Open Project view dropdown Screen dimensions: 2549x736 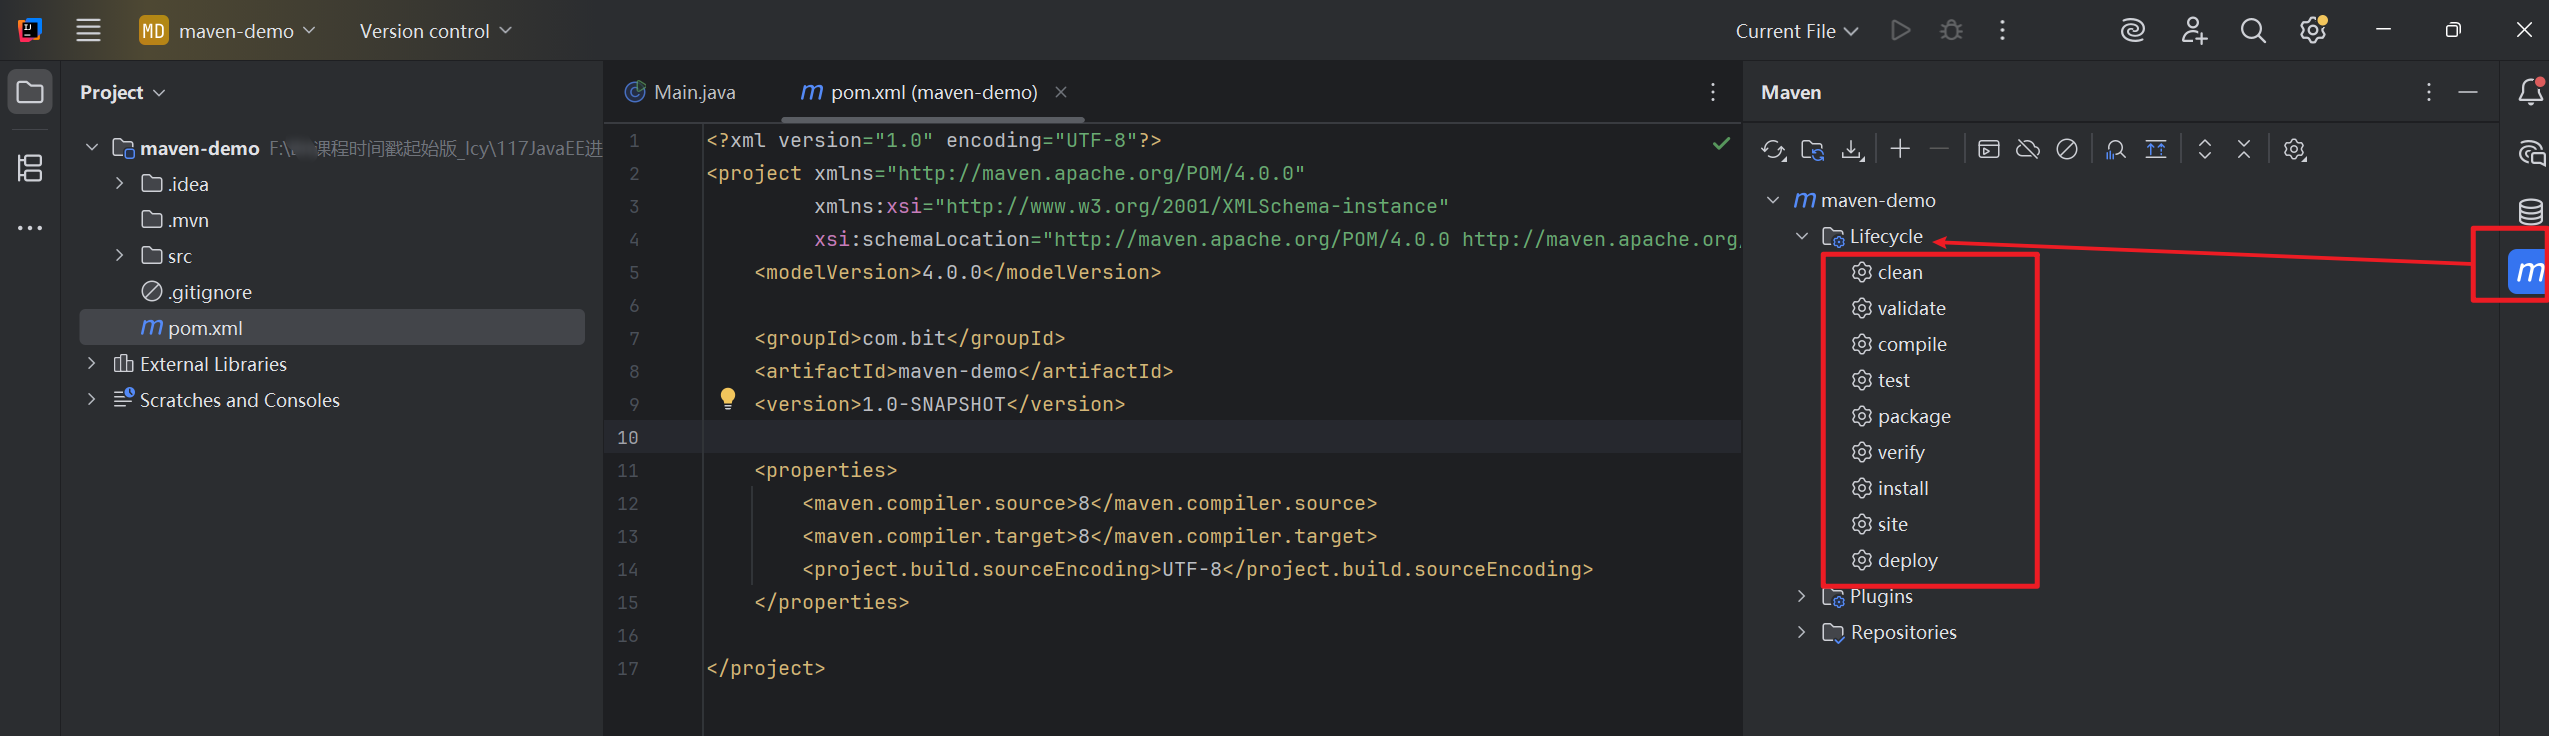click(122, 92)
